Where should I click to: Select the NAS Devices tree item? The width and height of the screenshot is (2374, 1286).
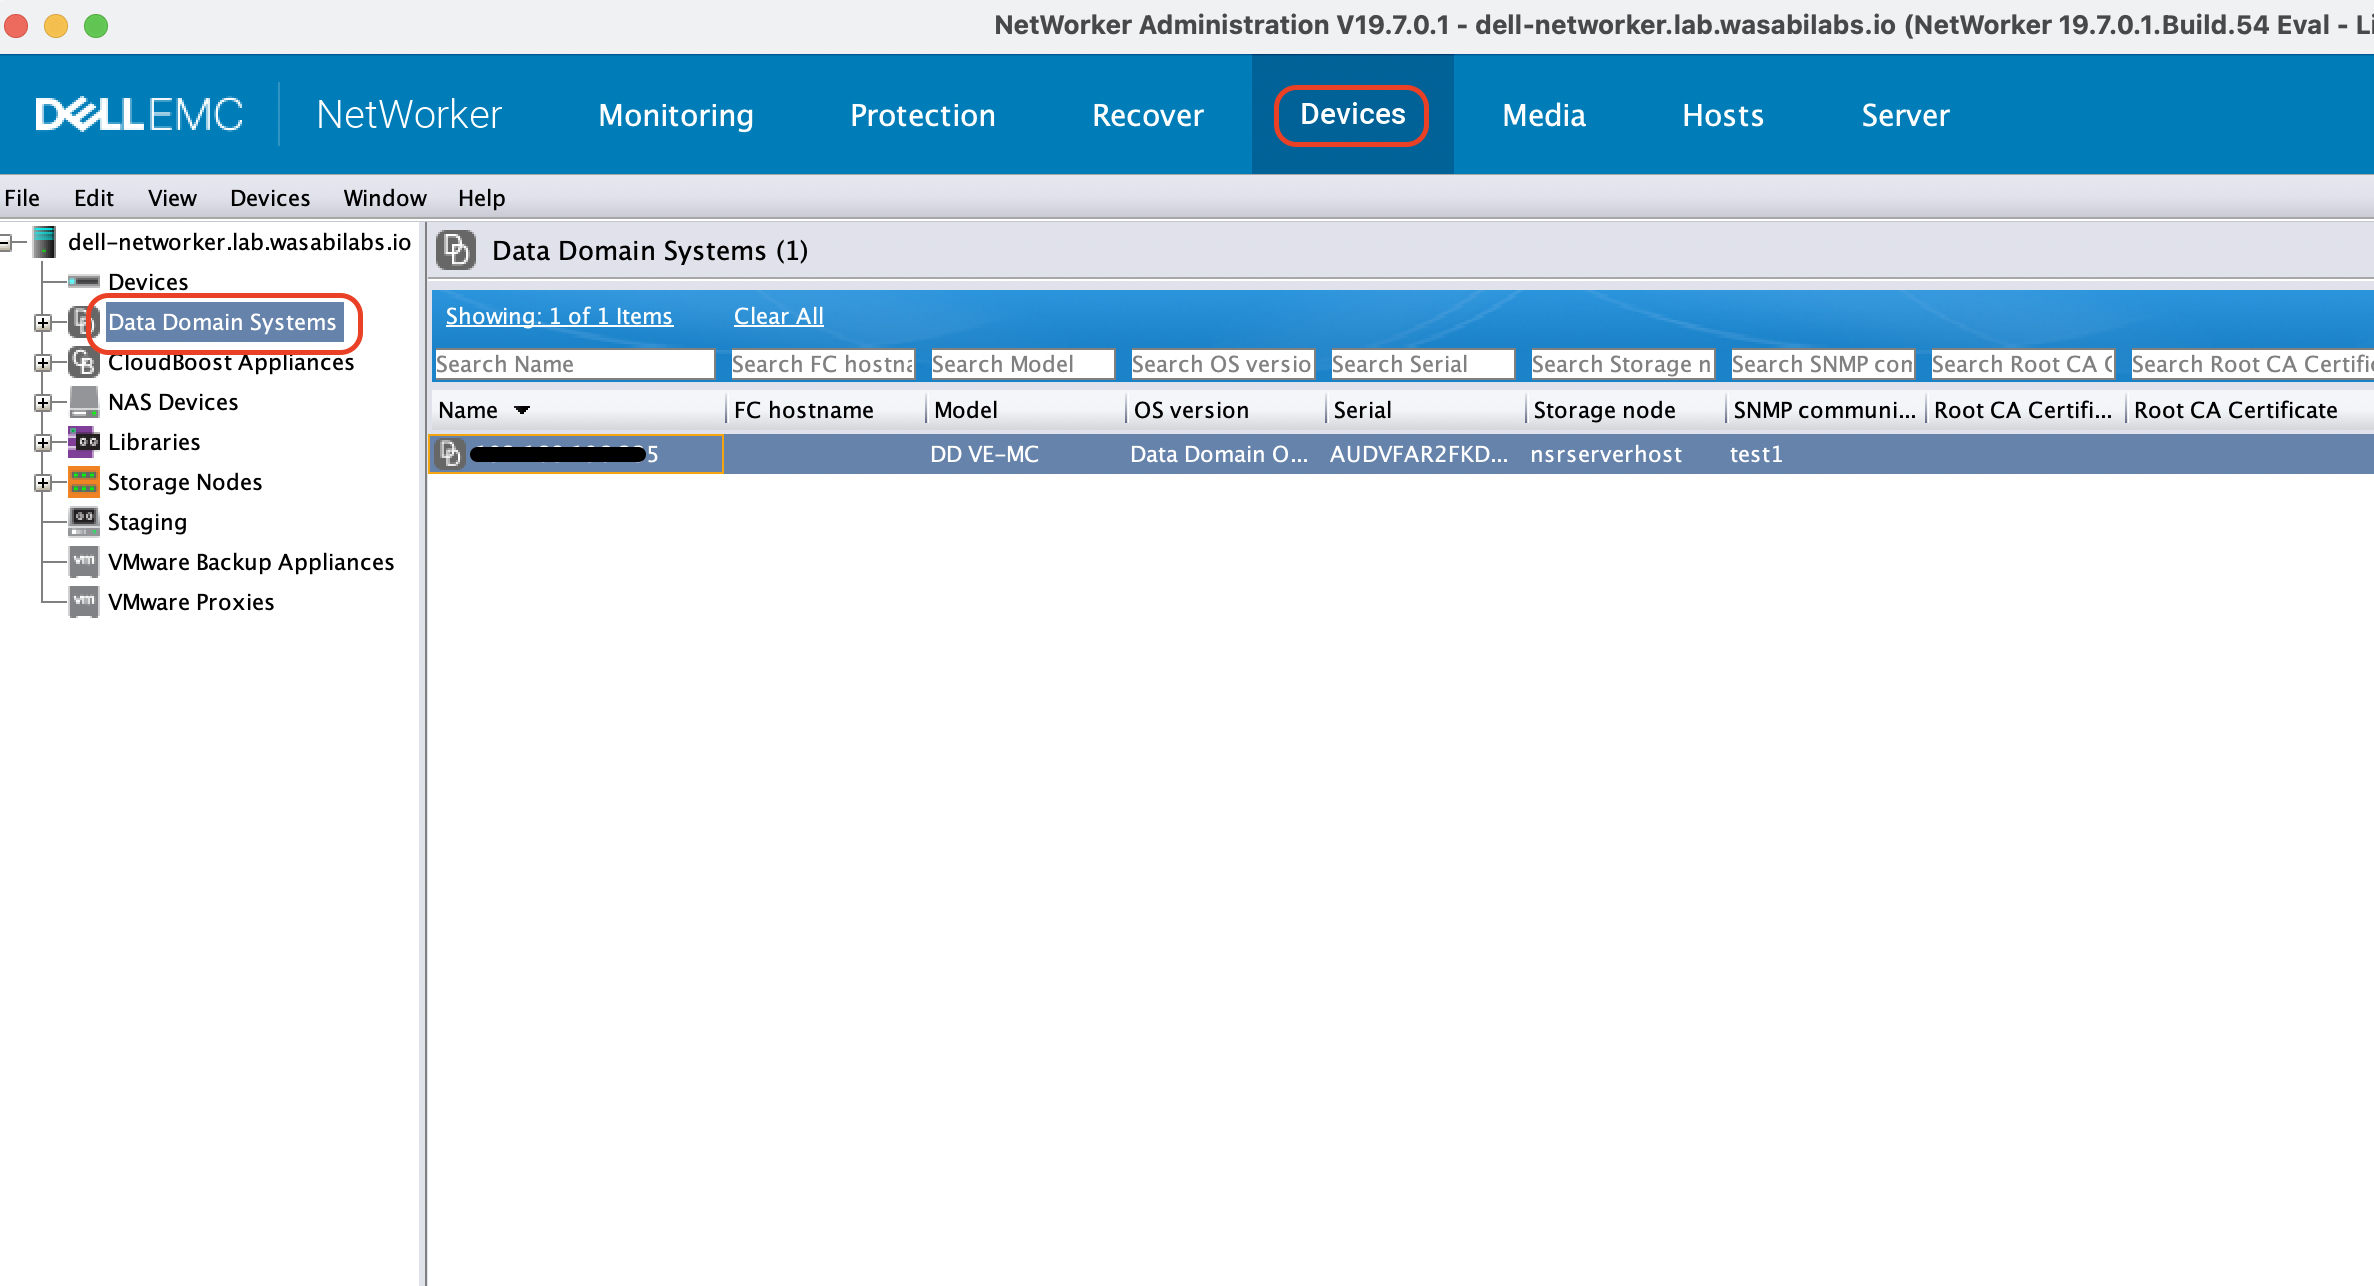(173, 402)
